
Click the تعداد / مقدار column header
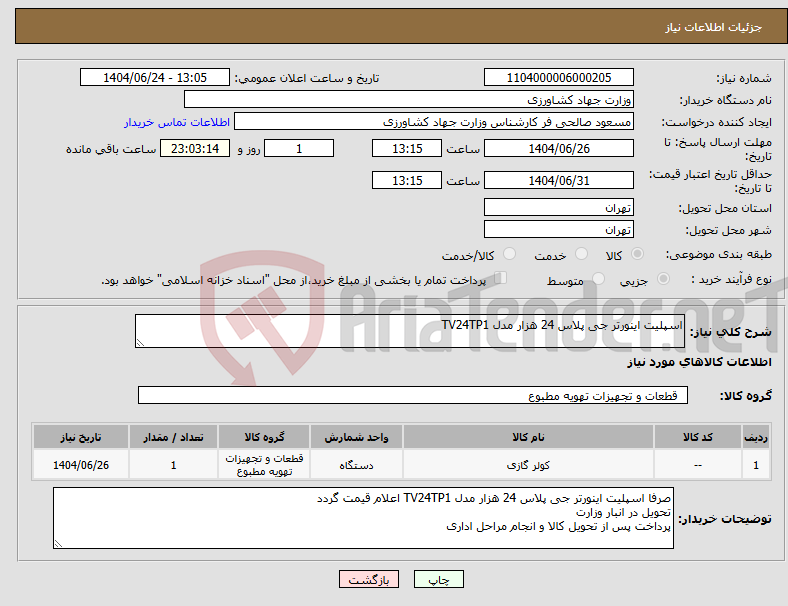[x=173, y=437]
